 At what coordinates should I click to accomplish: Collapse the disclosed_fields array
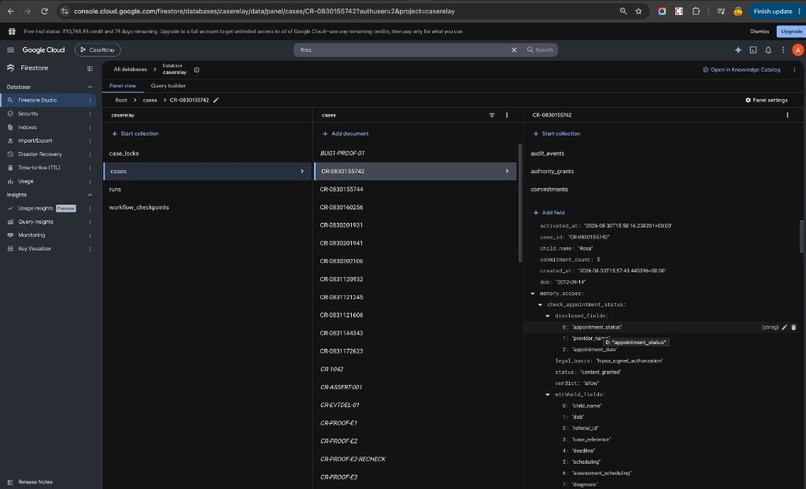click(x=547, y=316)
